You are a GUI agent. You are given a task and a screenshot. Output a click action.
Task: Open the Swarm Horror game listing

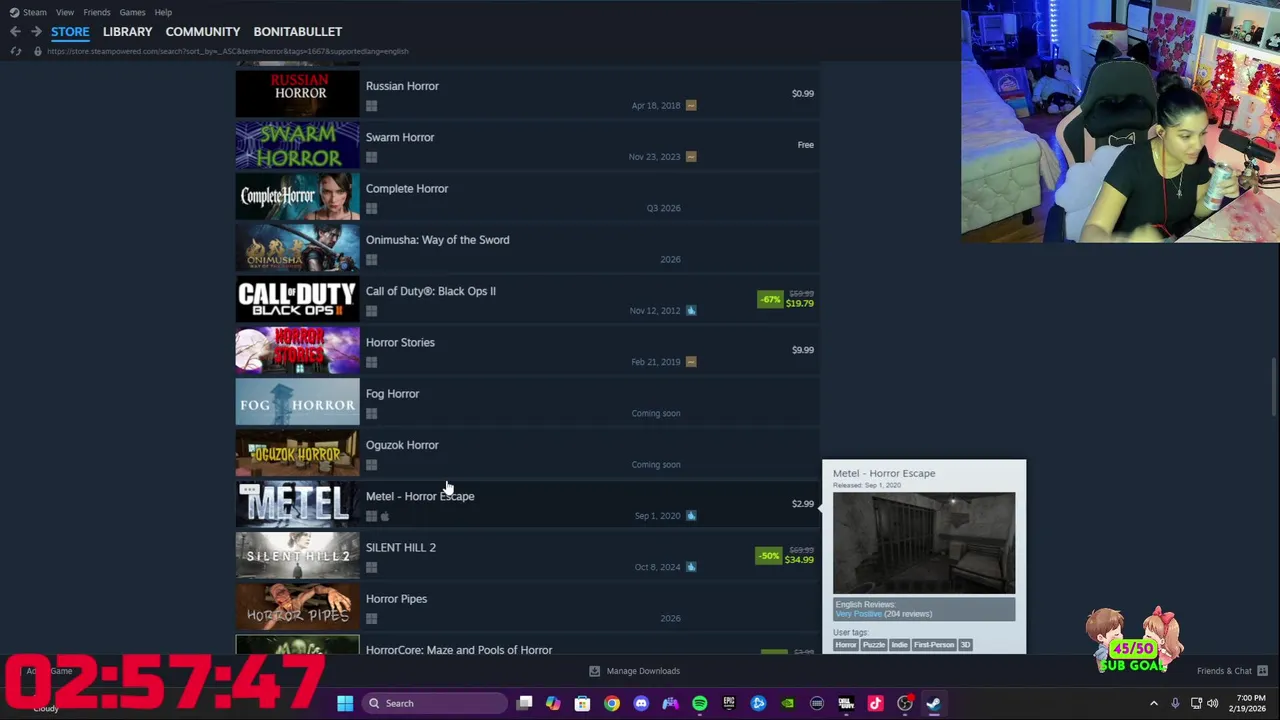(x=527, y=145)
